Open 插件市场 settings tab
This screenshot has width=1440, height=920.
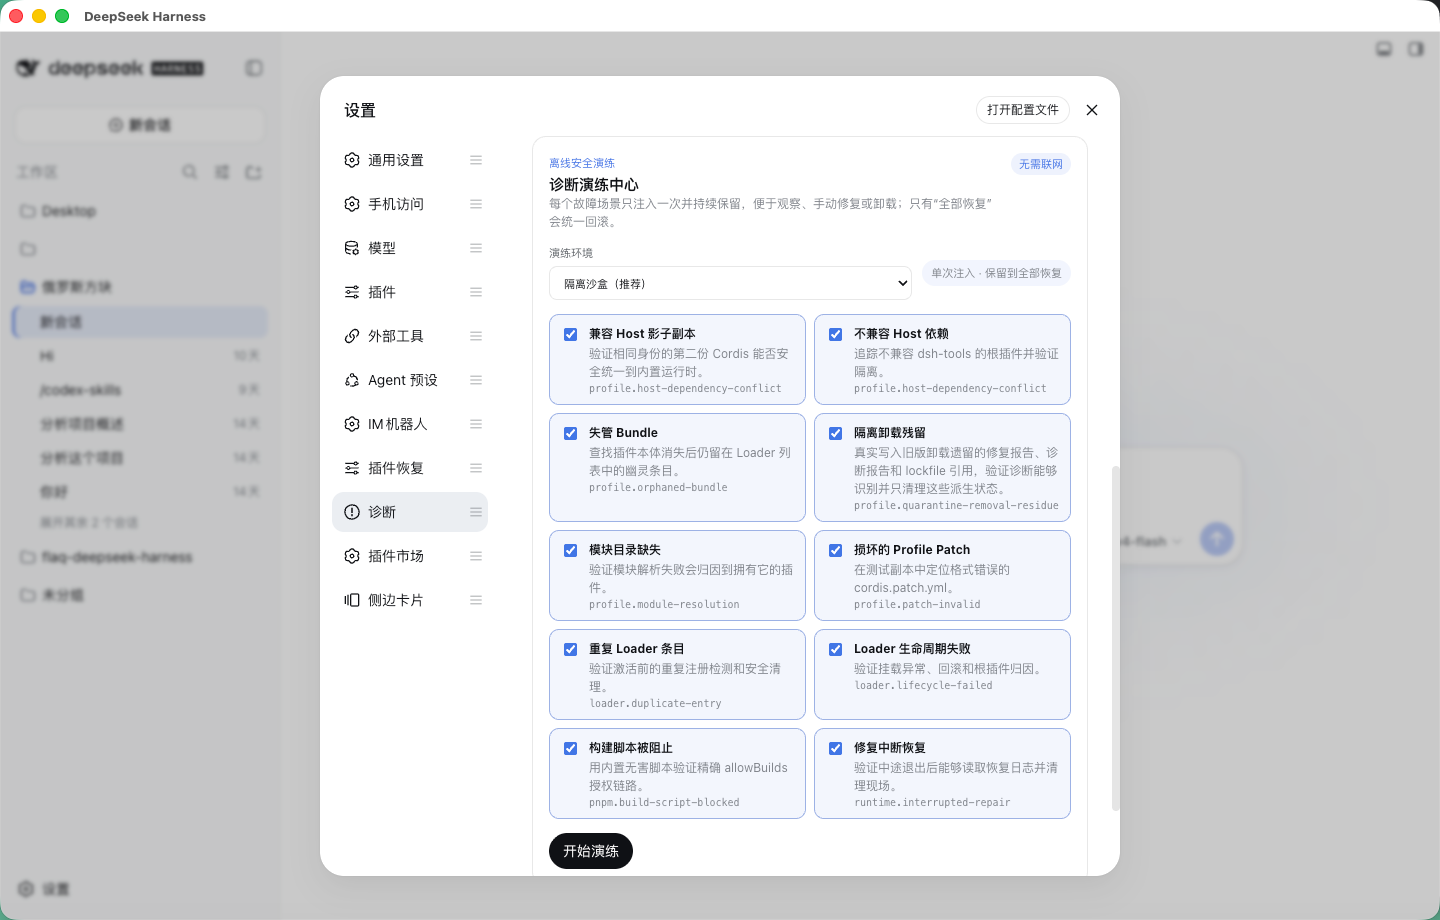pyautogui.click(x=410, y=556)
